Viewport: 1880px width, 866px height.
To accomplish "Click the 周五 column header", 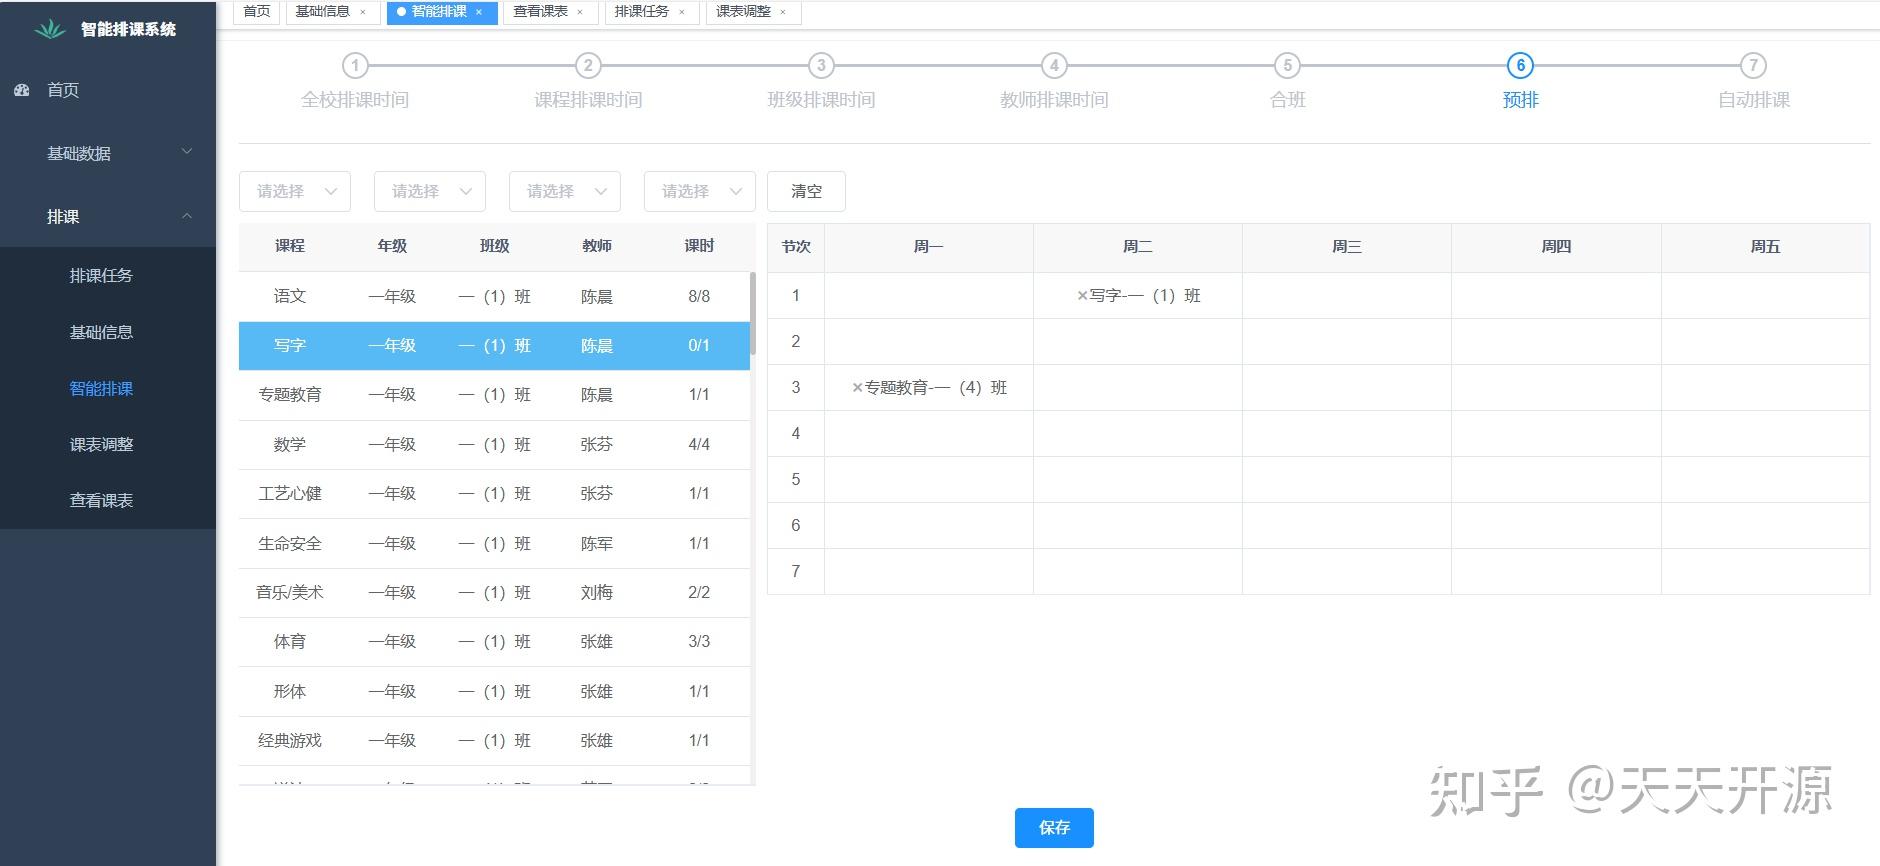I will [1765, 247].
